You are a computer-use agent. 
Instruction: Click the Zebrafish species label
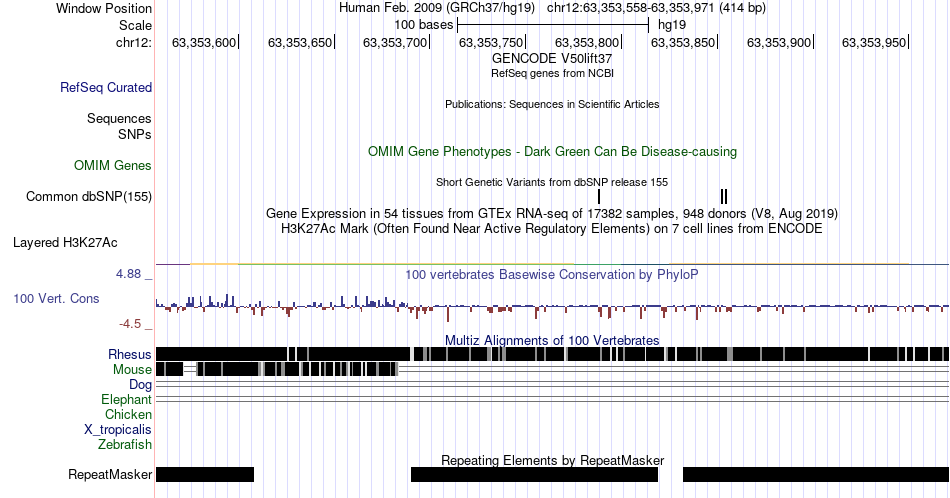pos(125,445)
